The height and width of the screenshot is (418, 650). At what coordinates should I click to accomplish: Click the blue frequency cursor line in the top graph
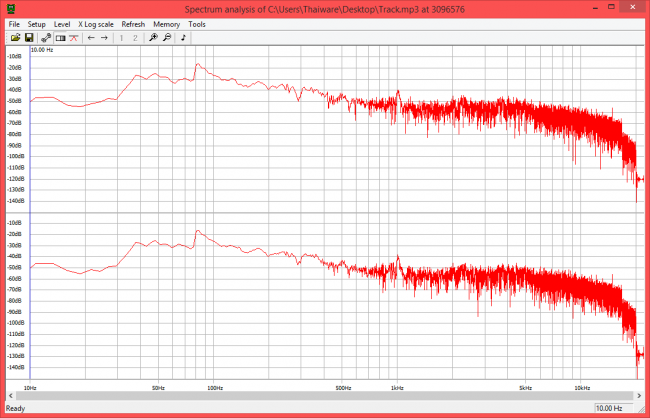30,129
